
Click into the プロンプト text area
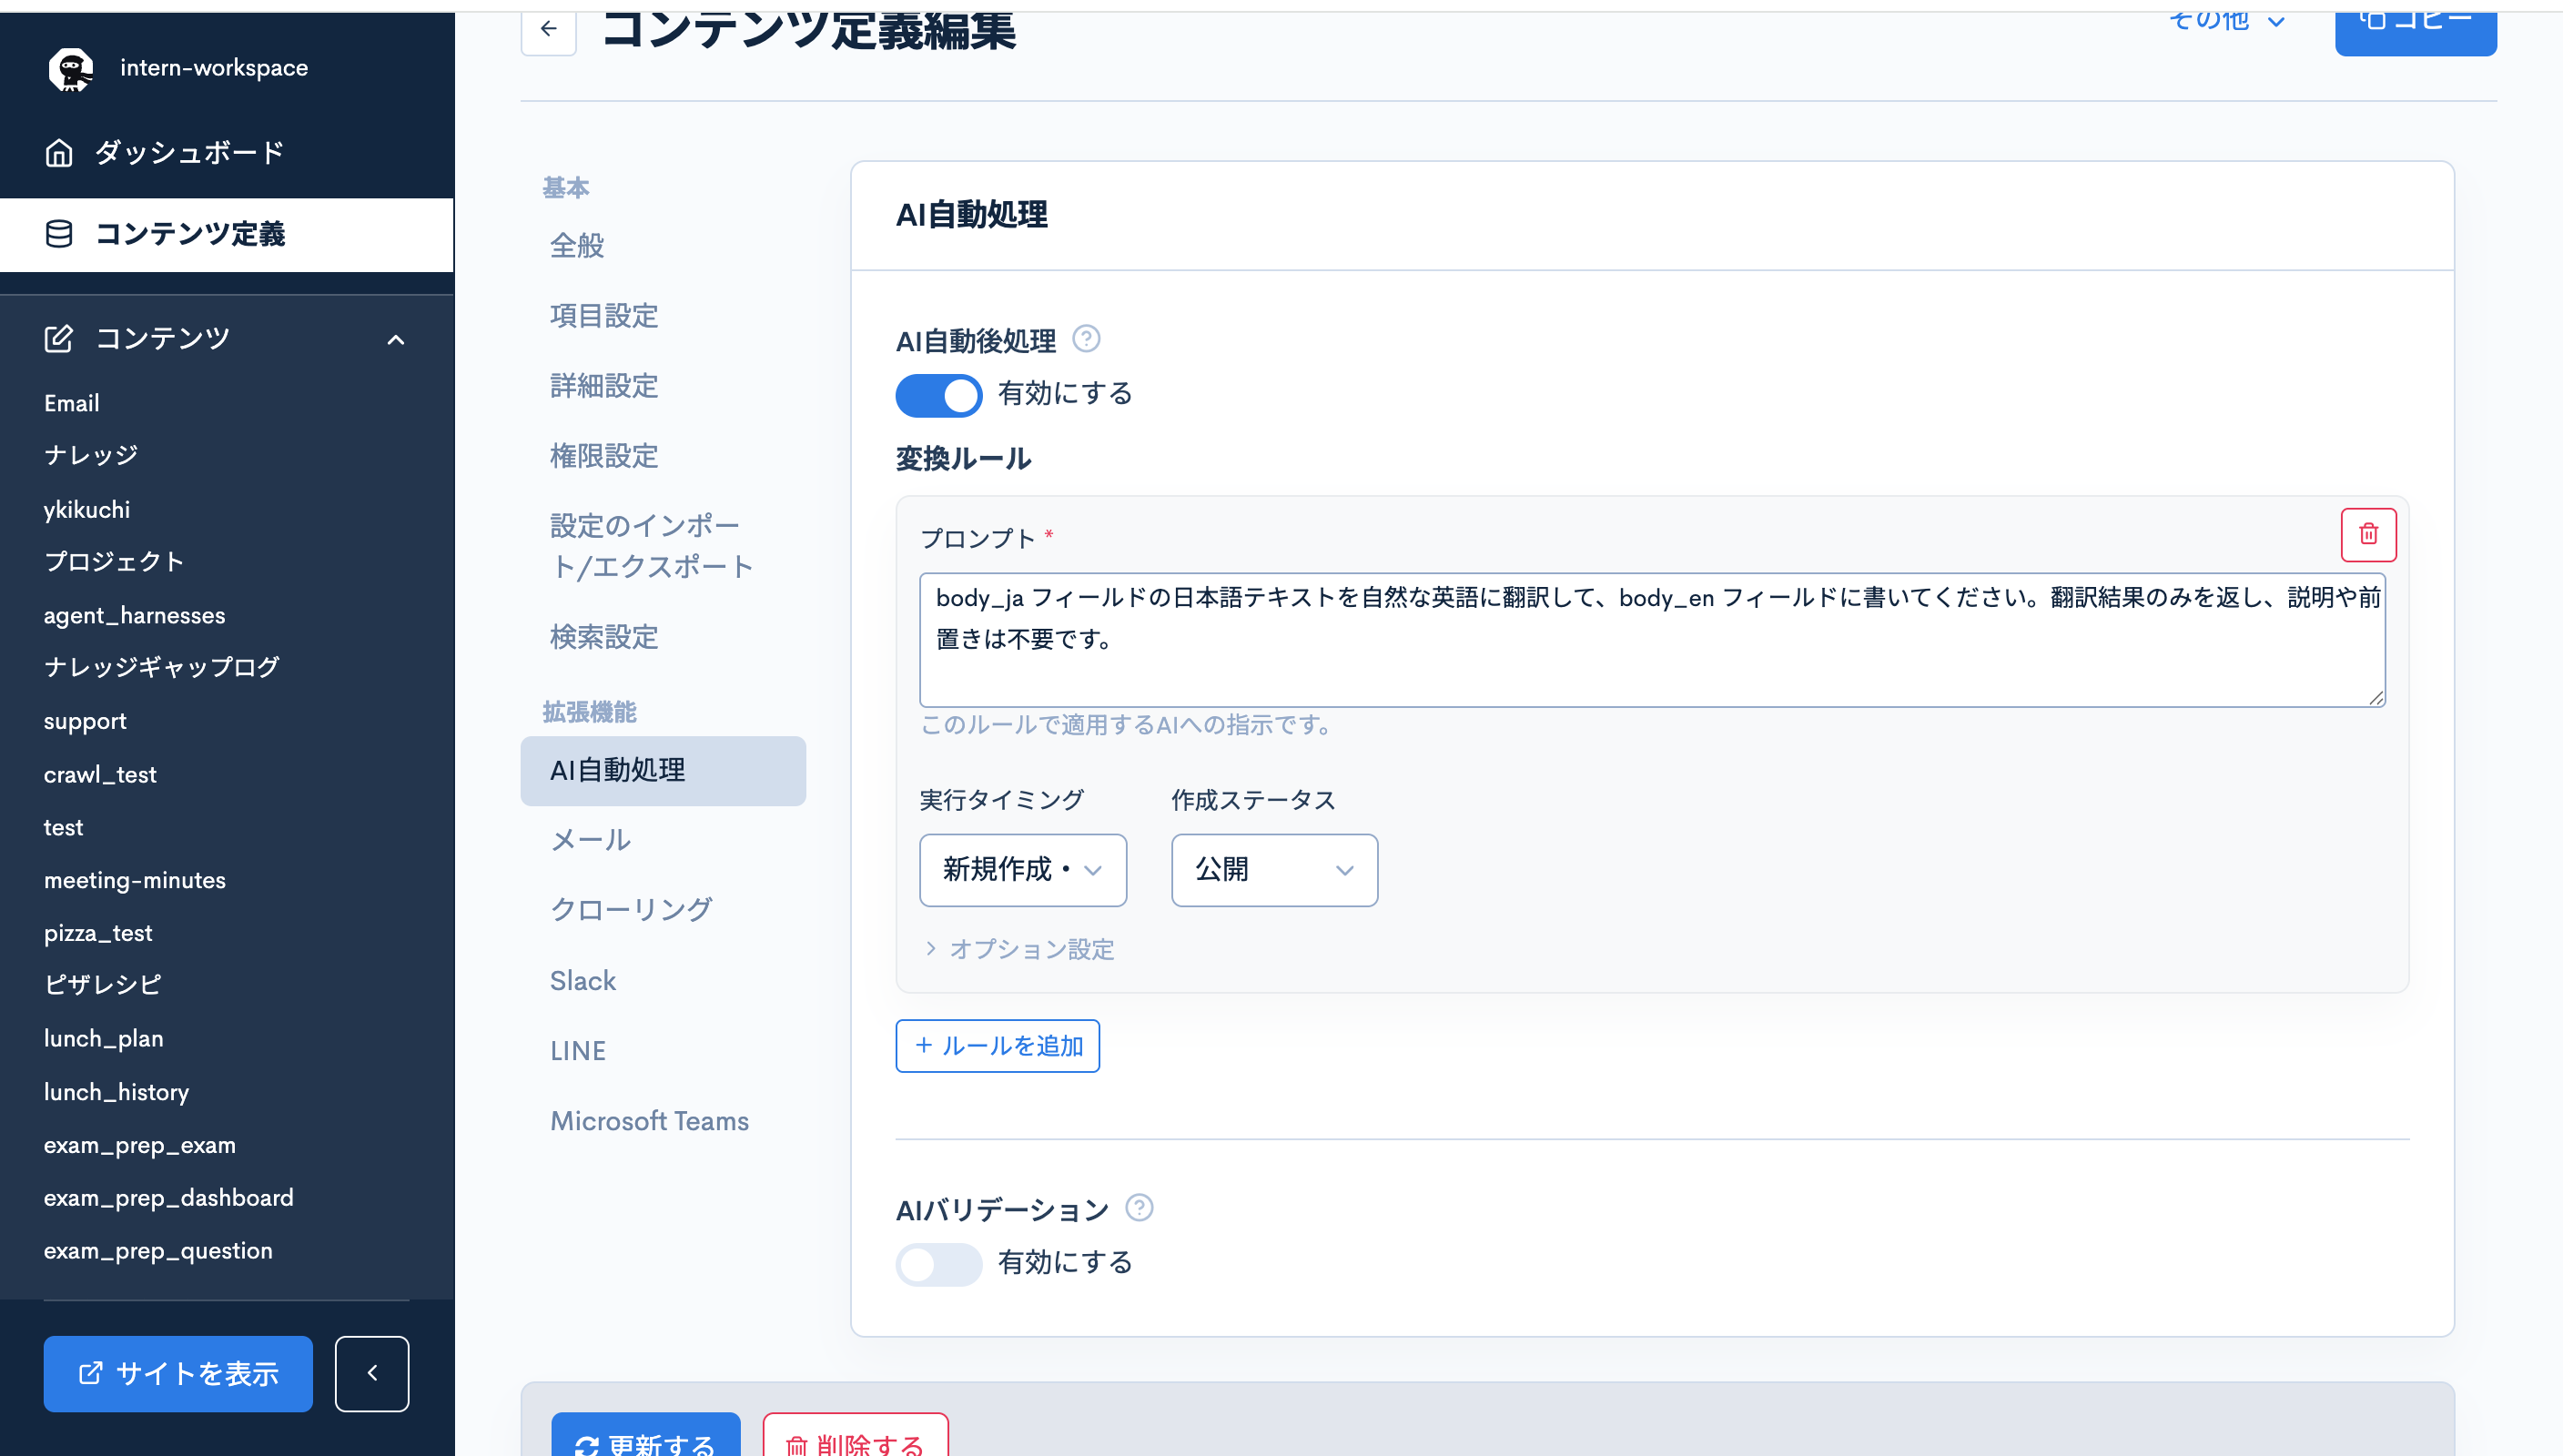(1652, 640)
